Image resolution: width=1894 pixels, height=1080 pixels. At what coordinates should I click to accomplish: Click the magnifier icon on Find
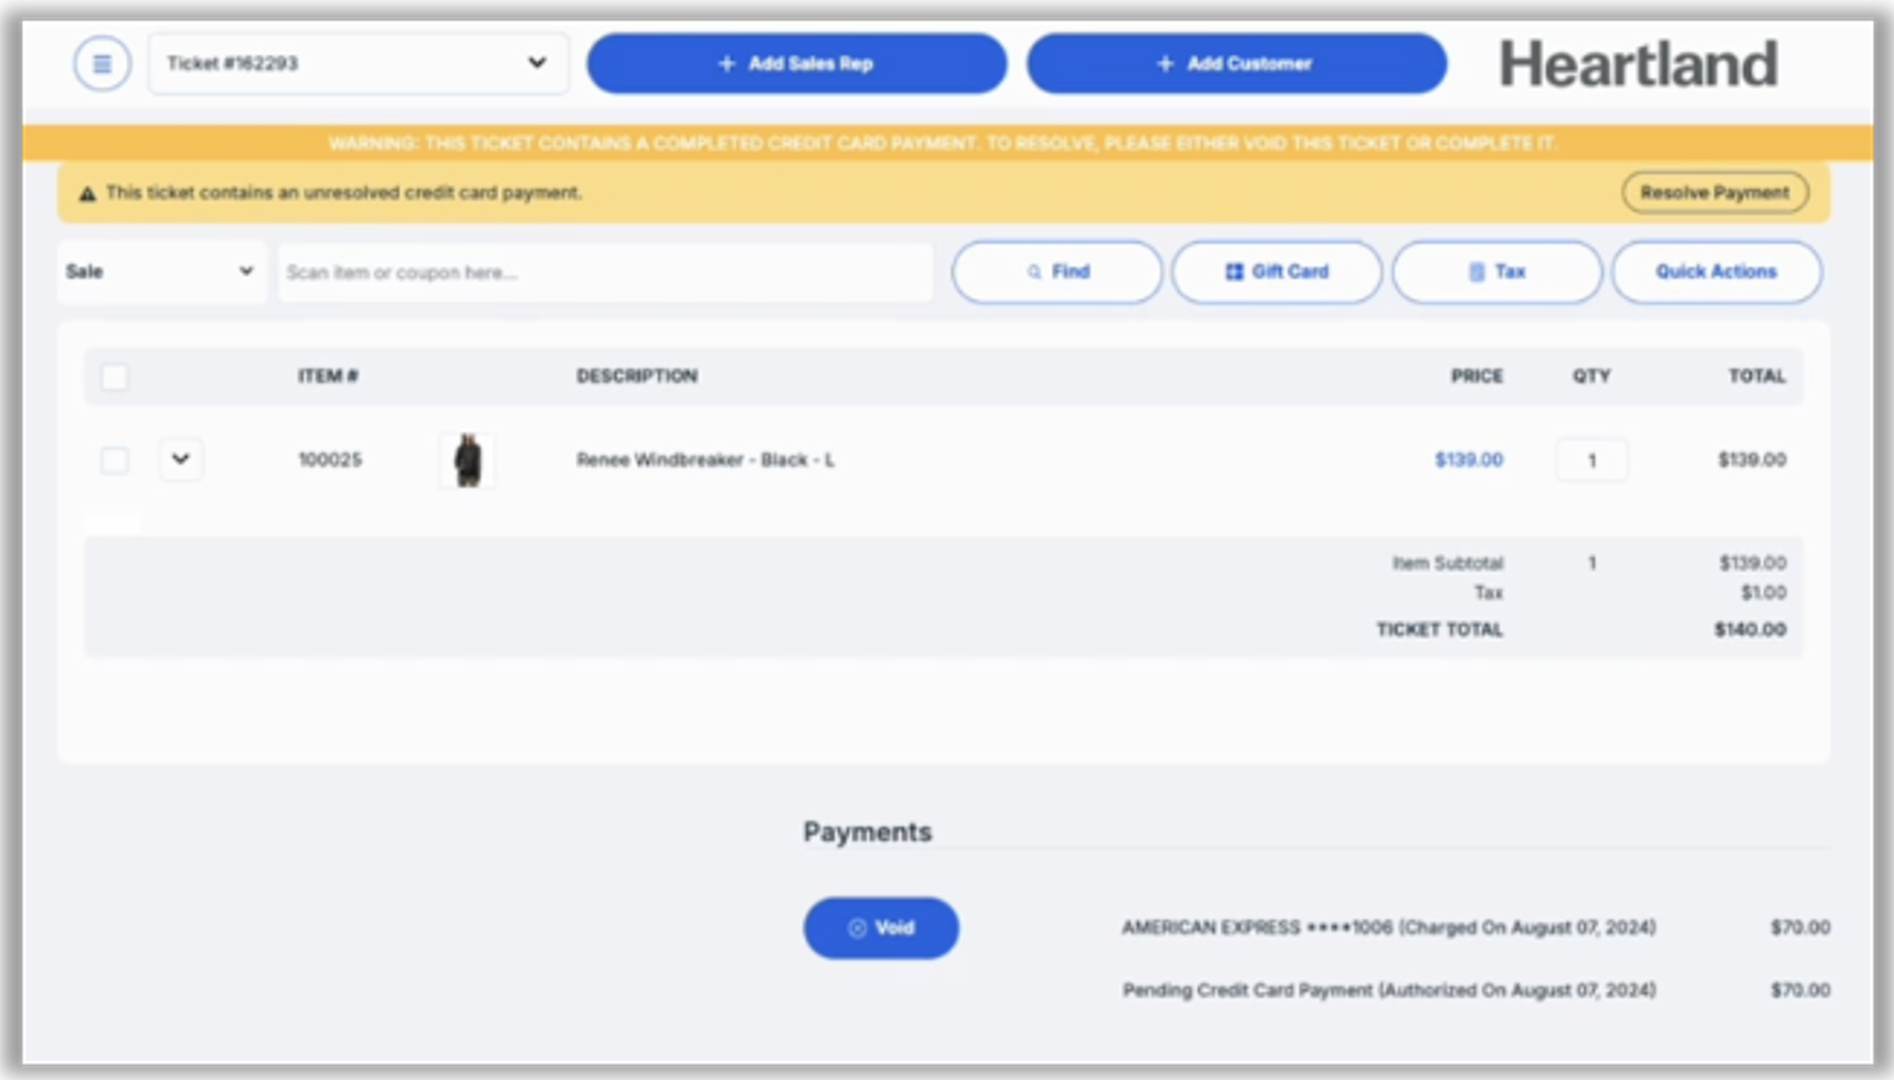(x=1034, y=272)
